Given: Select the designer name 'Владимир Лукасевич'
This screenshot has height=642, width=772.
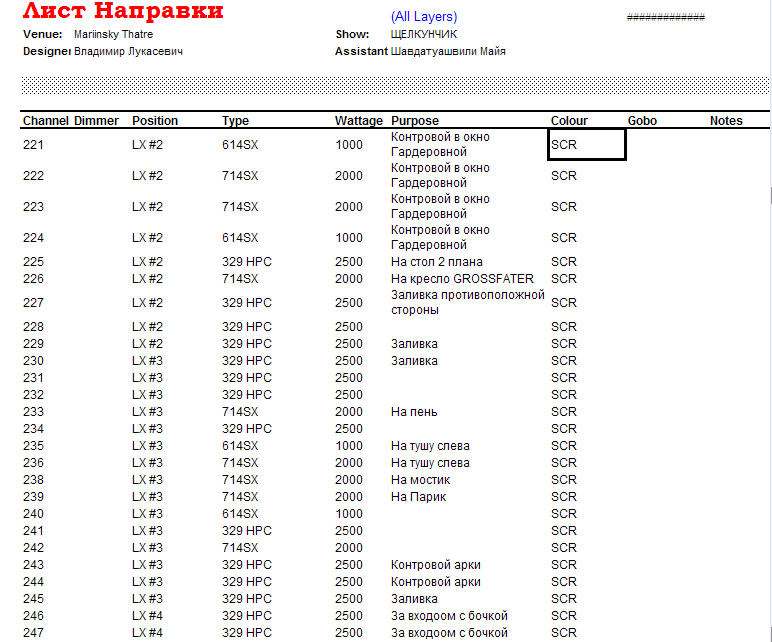Looking at the screenshot, I should click(128, 51).
